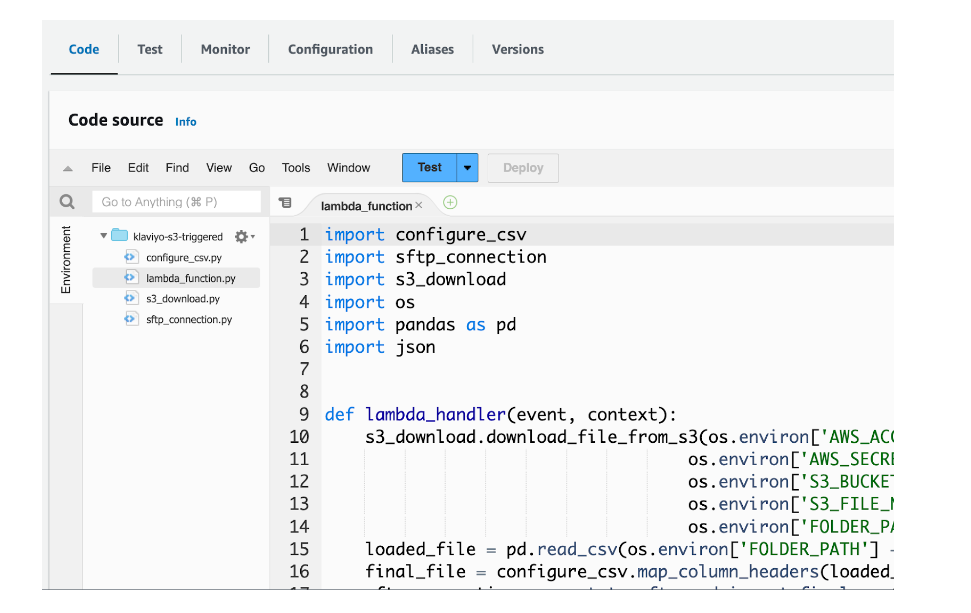Close the lambda_function tab

(x=419, y=205)
